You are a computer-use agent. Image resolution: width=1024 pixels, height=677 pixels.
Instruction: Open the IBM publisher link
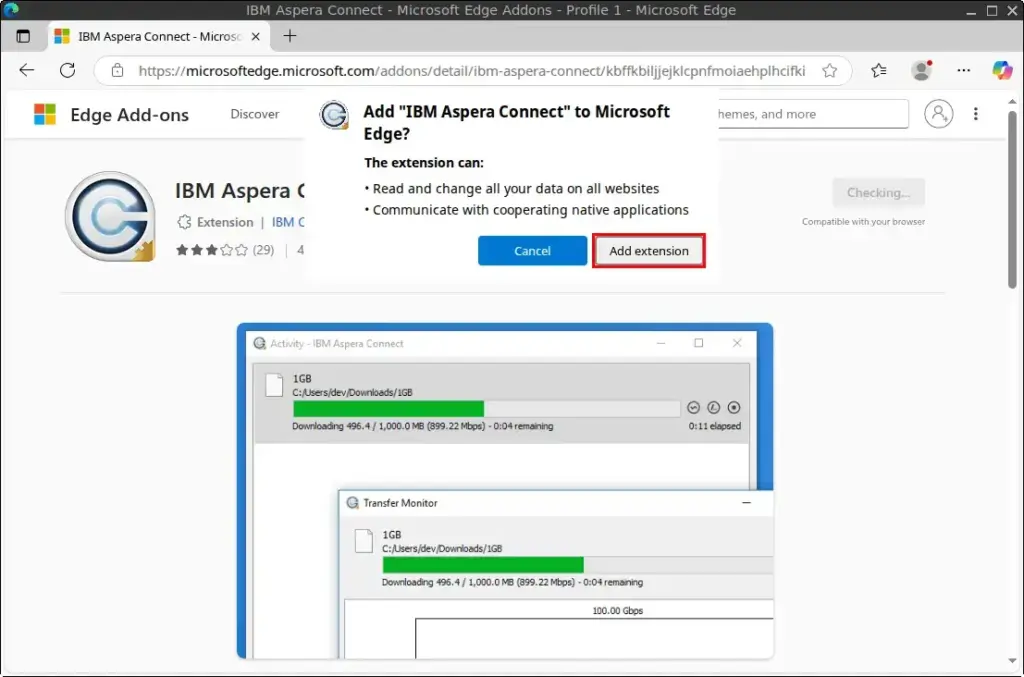tap(288, 222)
